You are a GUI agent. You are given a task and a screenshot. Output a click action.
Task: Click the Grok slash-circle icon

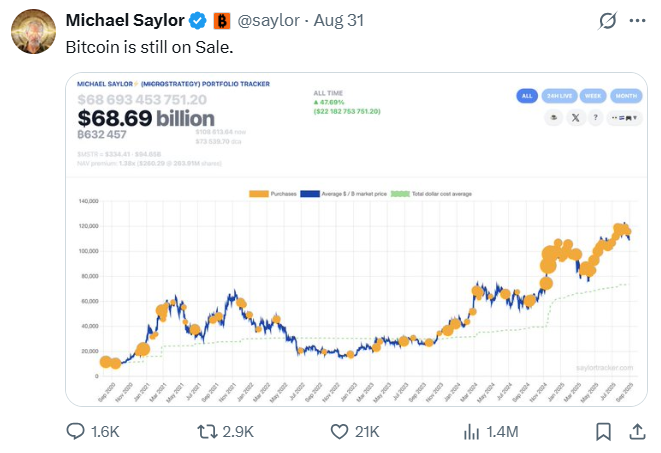[606, 21]
